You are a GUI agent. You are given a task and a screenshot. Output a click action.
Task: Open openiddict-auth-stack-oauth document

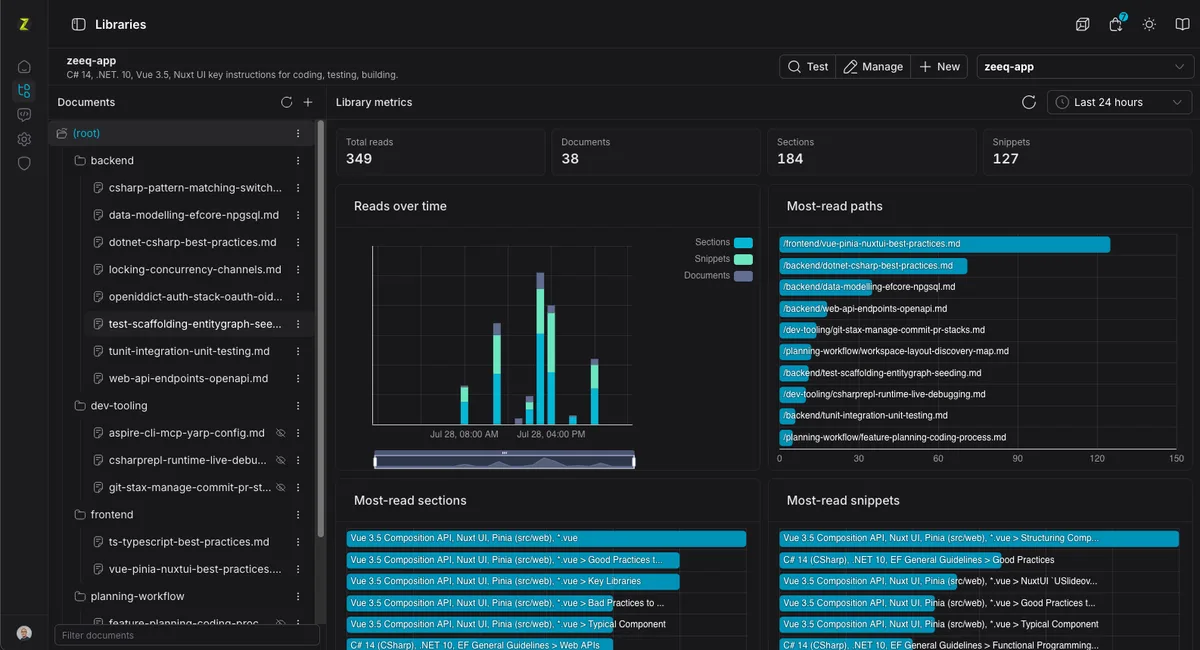tap(195, 296)
